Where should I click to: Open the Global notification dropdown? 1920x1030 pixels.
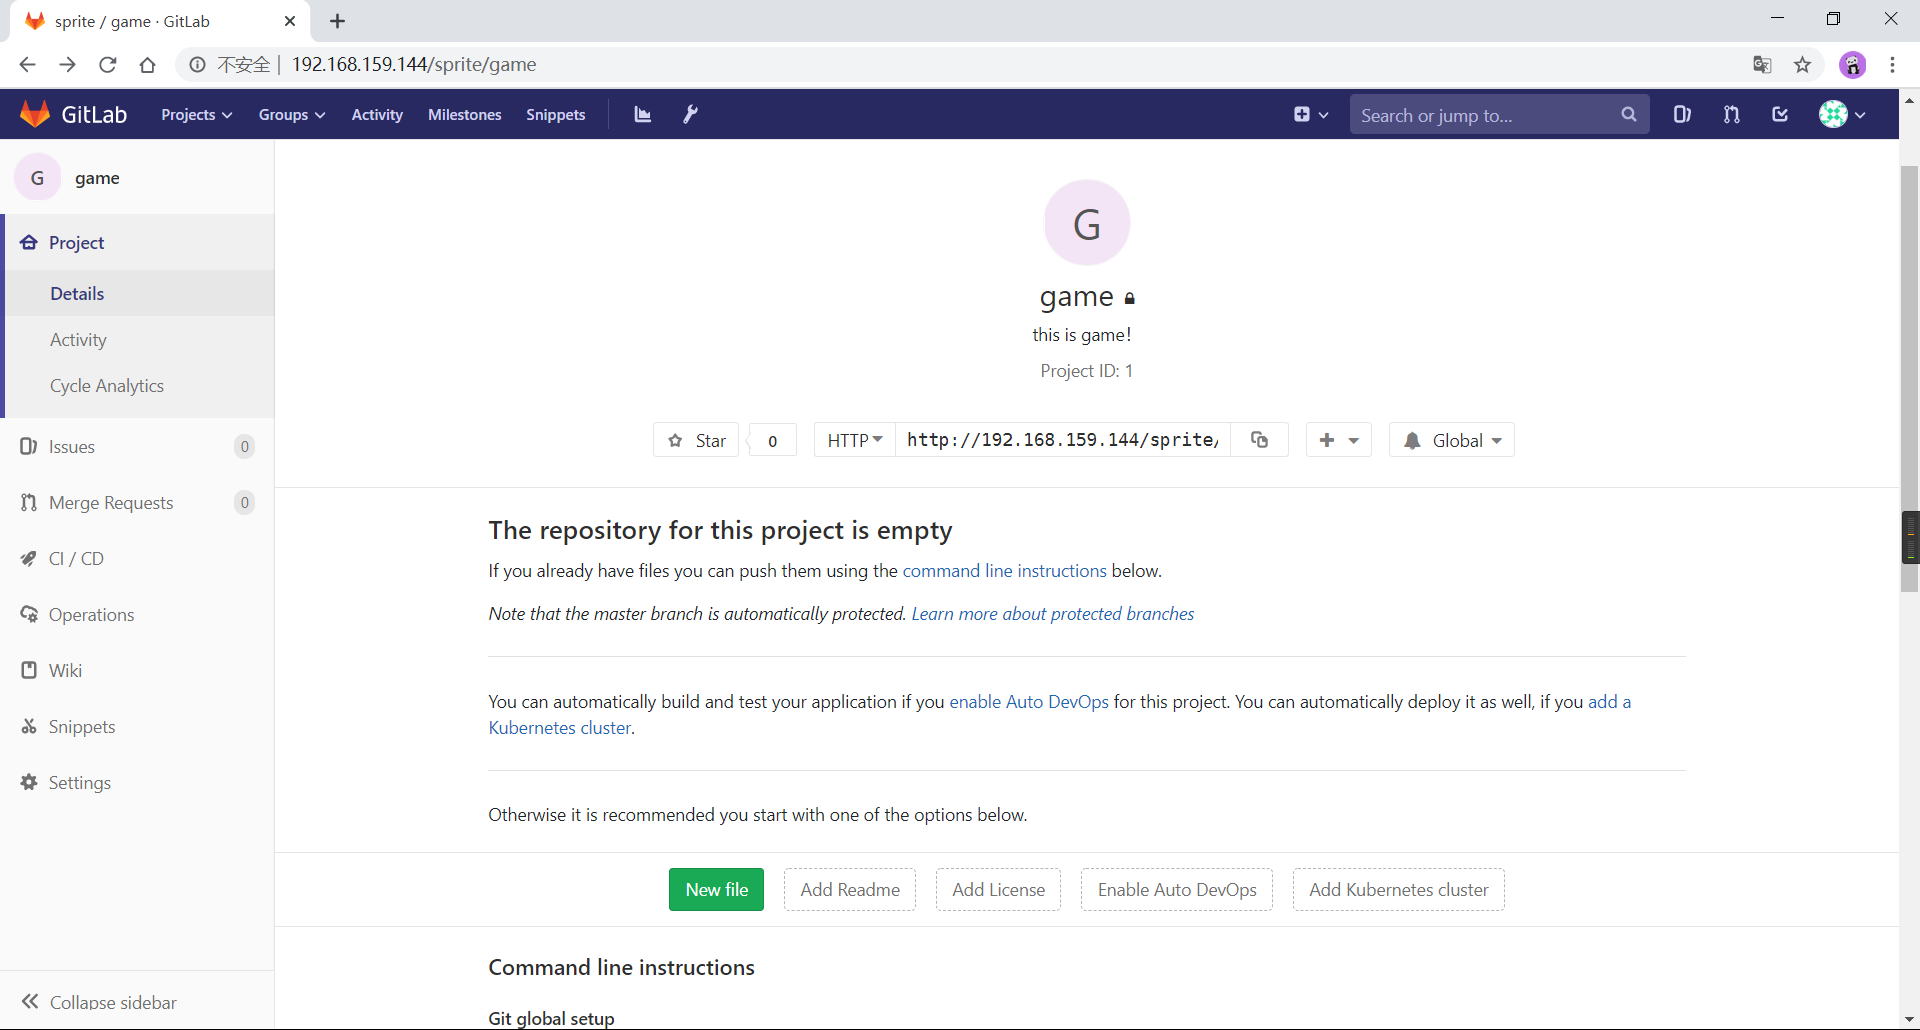1452,440
